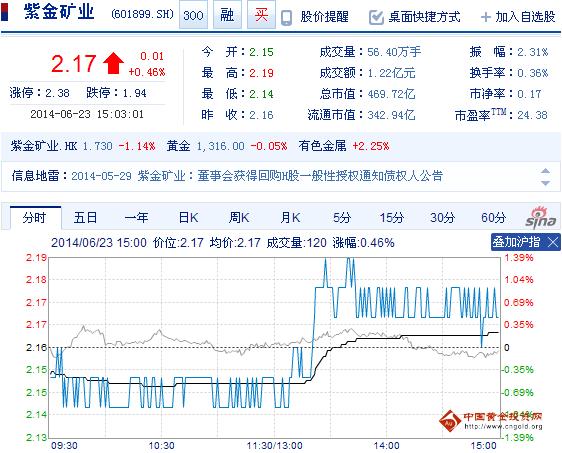Select the 分时 intraday chart tab

pyautogui.click(x=35, y=218)
